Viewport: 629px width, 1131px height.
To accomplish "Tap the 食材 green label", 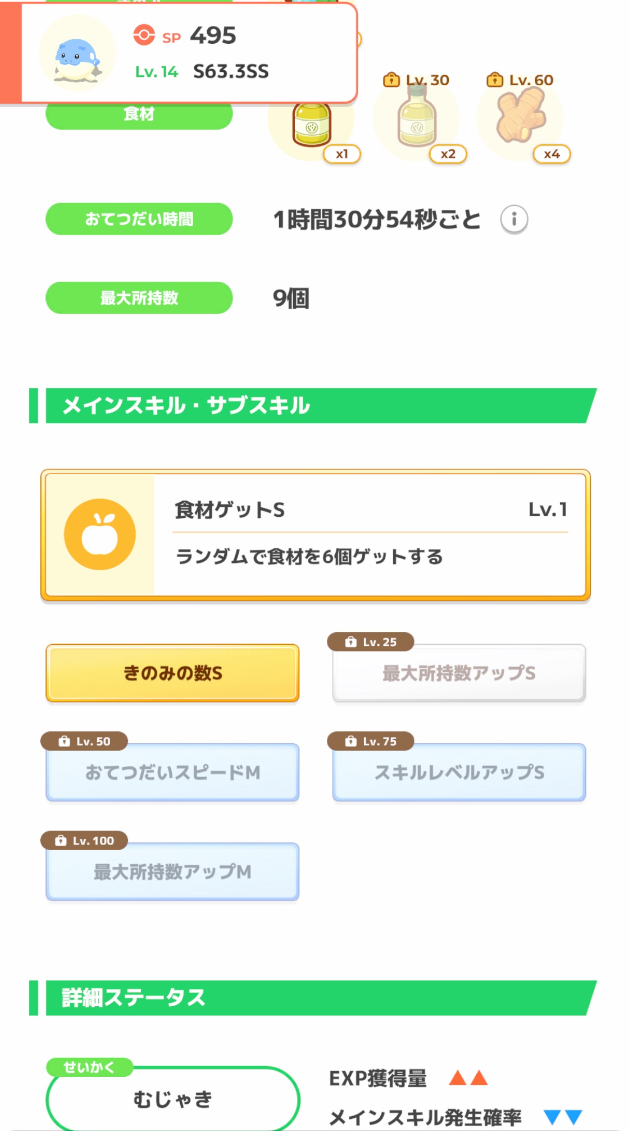I will (139, 115).
